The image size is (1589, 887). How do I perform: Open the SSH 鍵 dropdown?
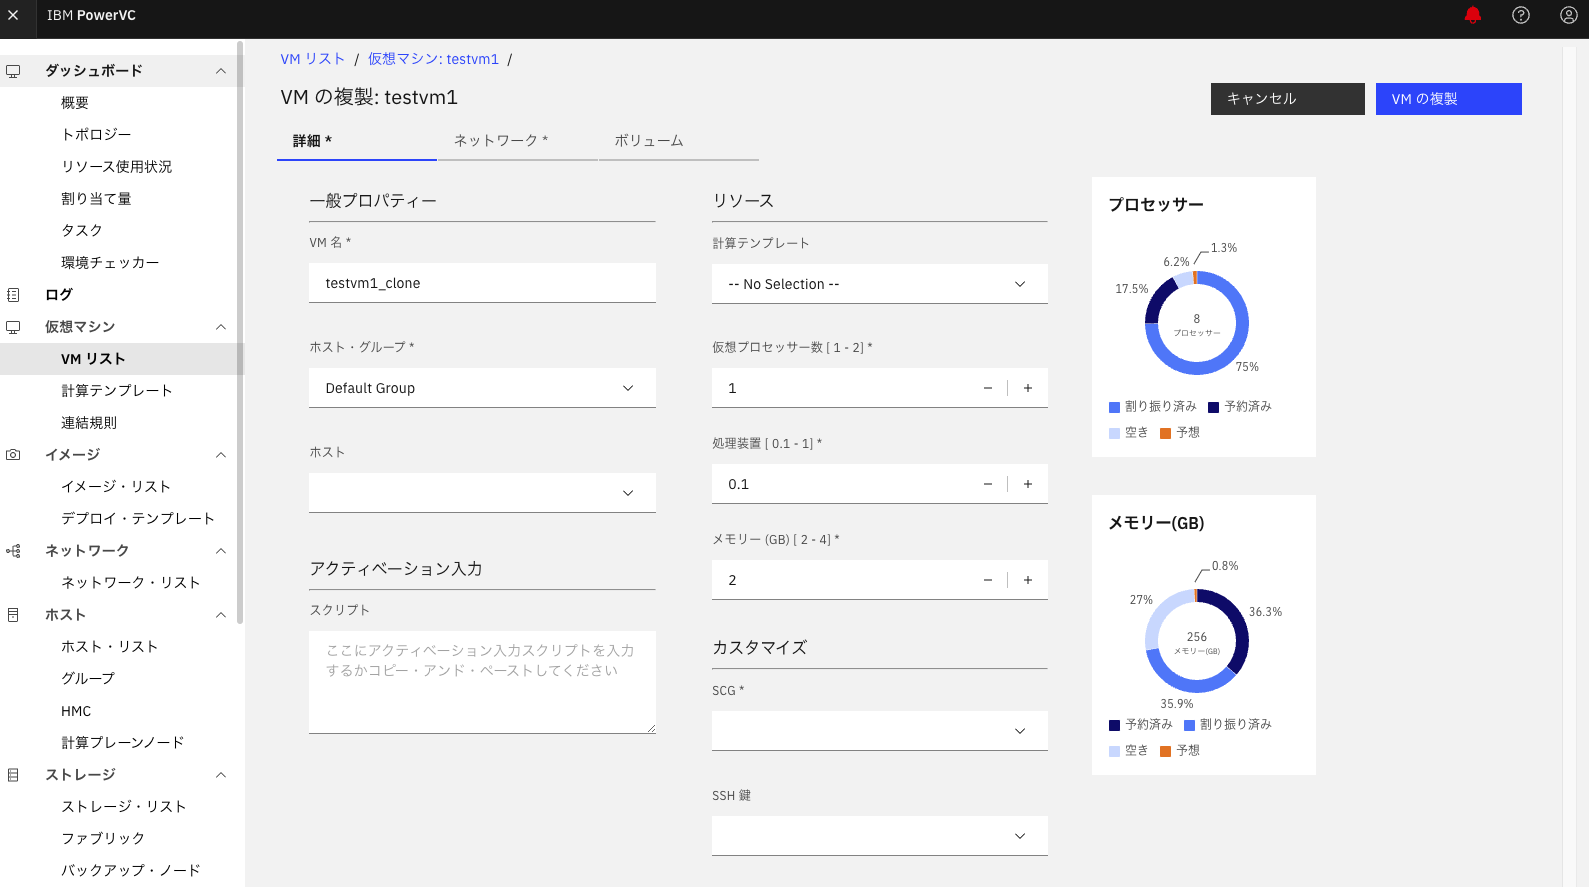tap(880, 836)
